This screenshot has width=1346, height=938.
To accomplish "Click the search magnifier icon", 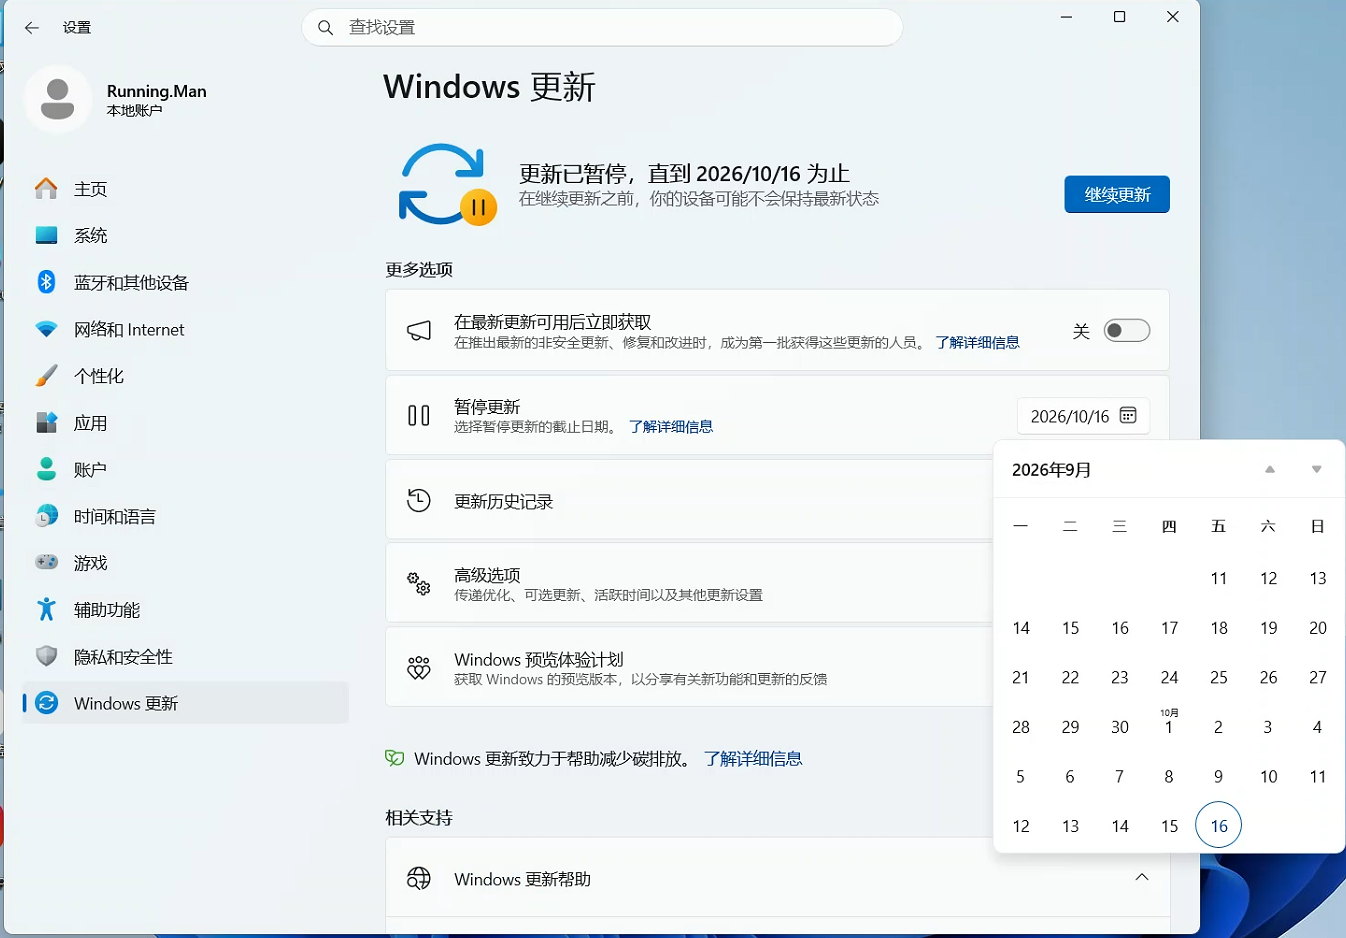I will tap(326, 28).
